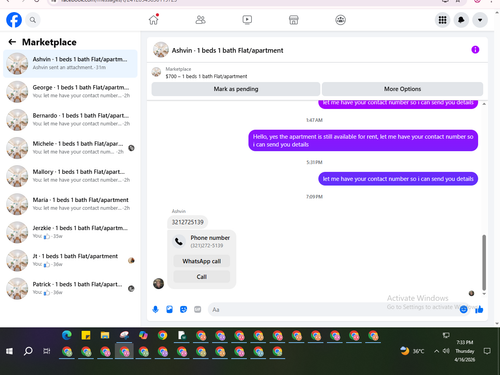Click Ashvin's avatar beside phone card
Viewport: 500px width, 375px height.
158,284
